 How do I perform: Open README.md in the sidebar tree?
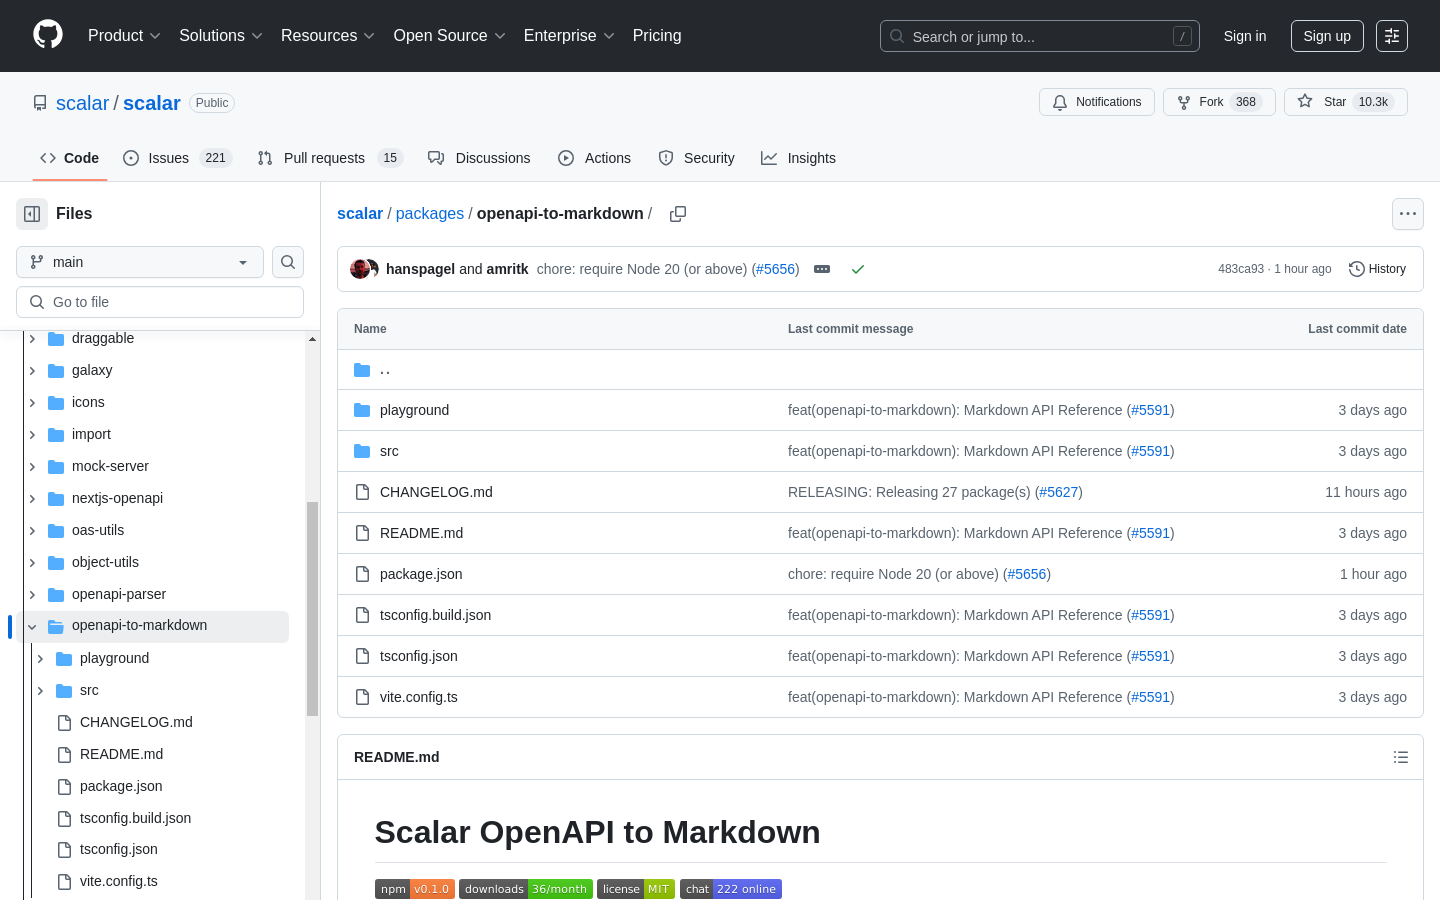tap(121, 754)
